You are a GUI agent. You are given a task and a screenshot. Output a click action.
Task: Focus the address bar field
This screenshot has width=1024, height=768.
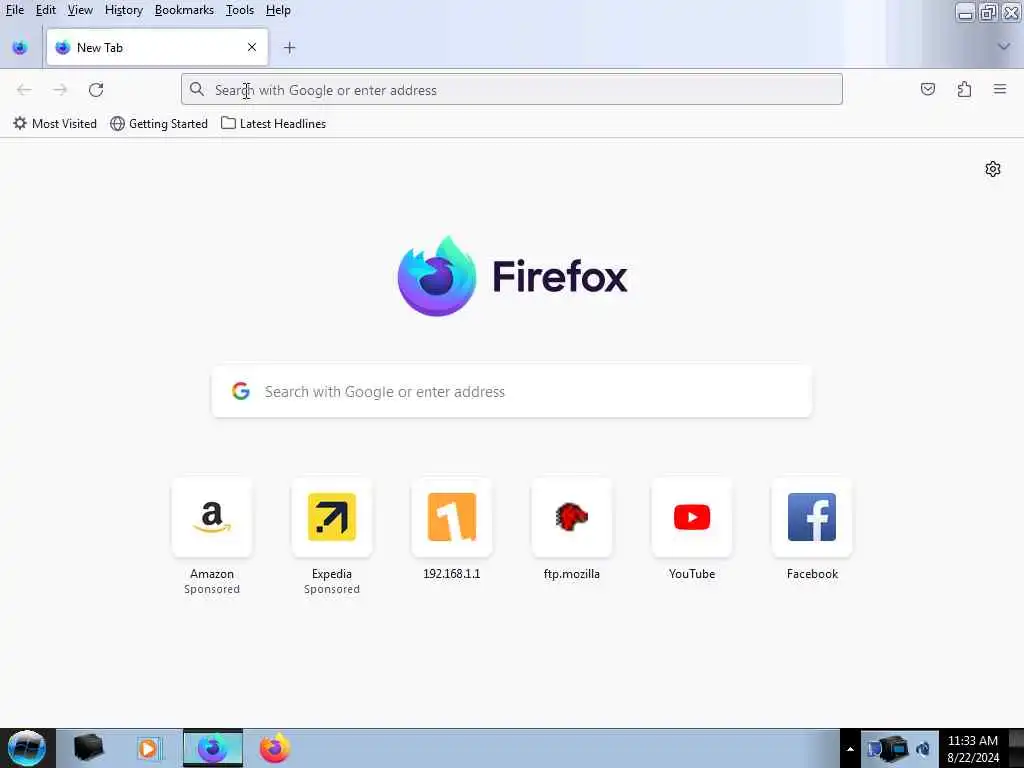pos(511,89)
